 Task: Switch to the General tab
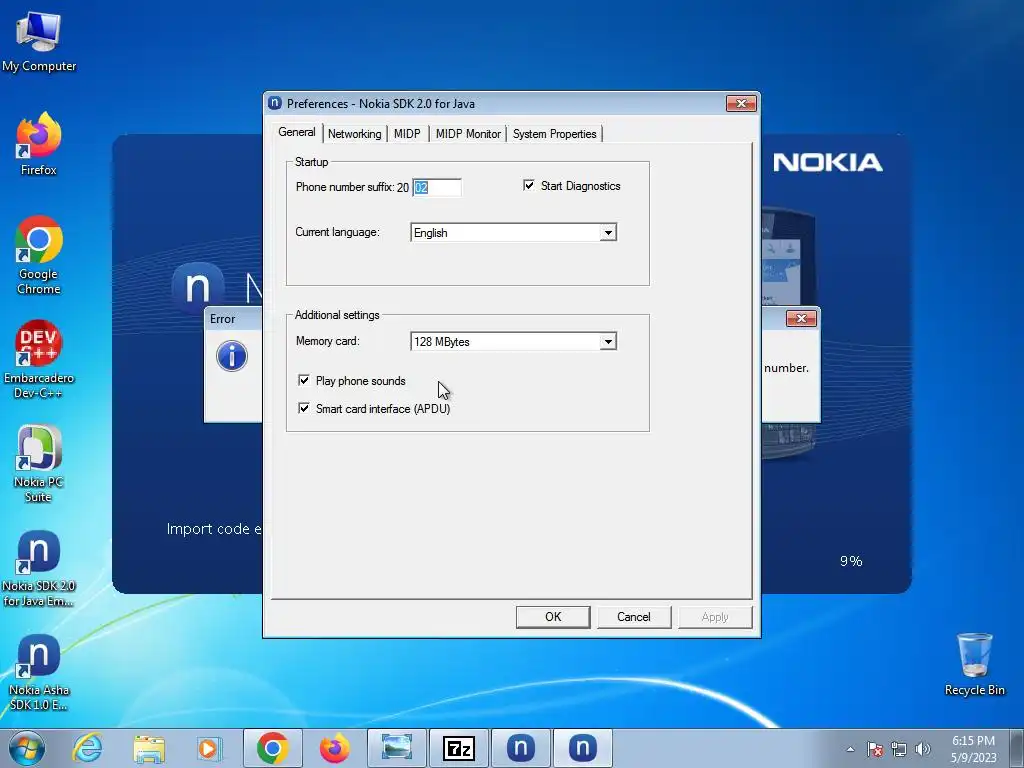296,132
